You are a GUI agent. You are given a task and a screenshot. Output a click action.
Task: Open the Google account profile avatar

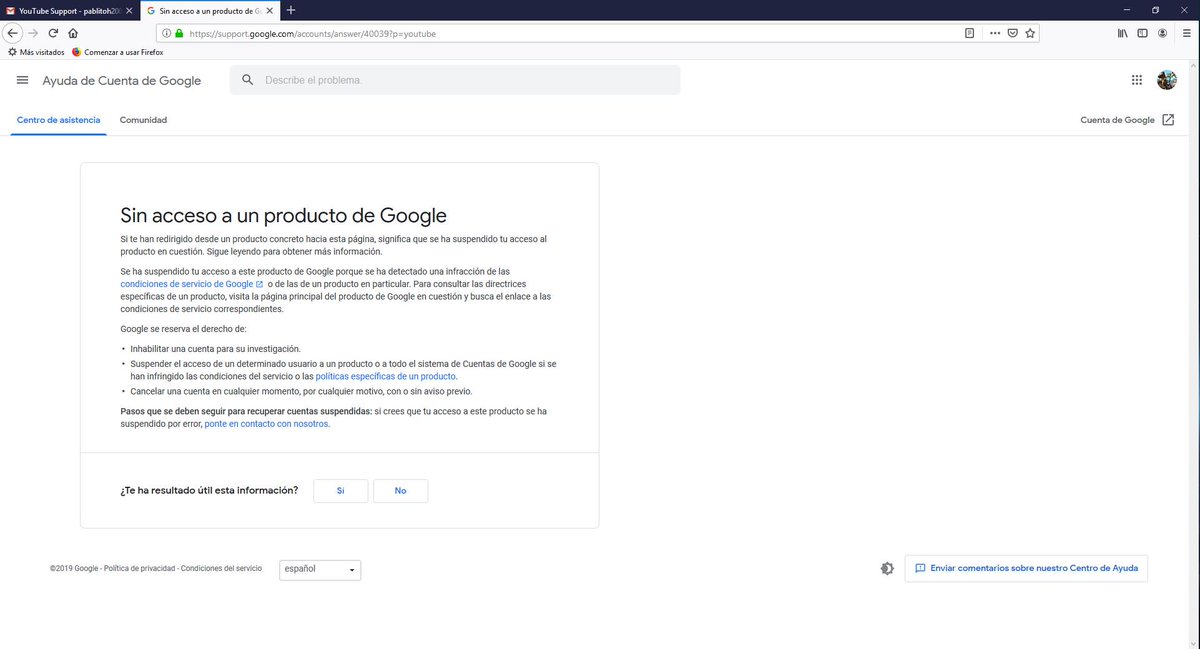click(x=1167, y=80)
